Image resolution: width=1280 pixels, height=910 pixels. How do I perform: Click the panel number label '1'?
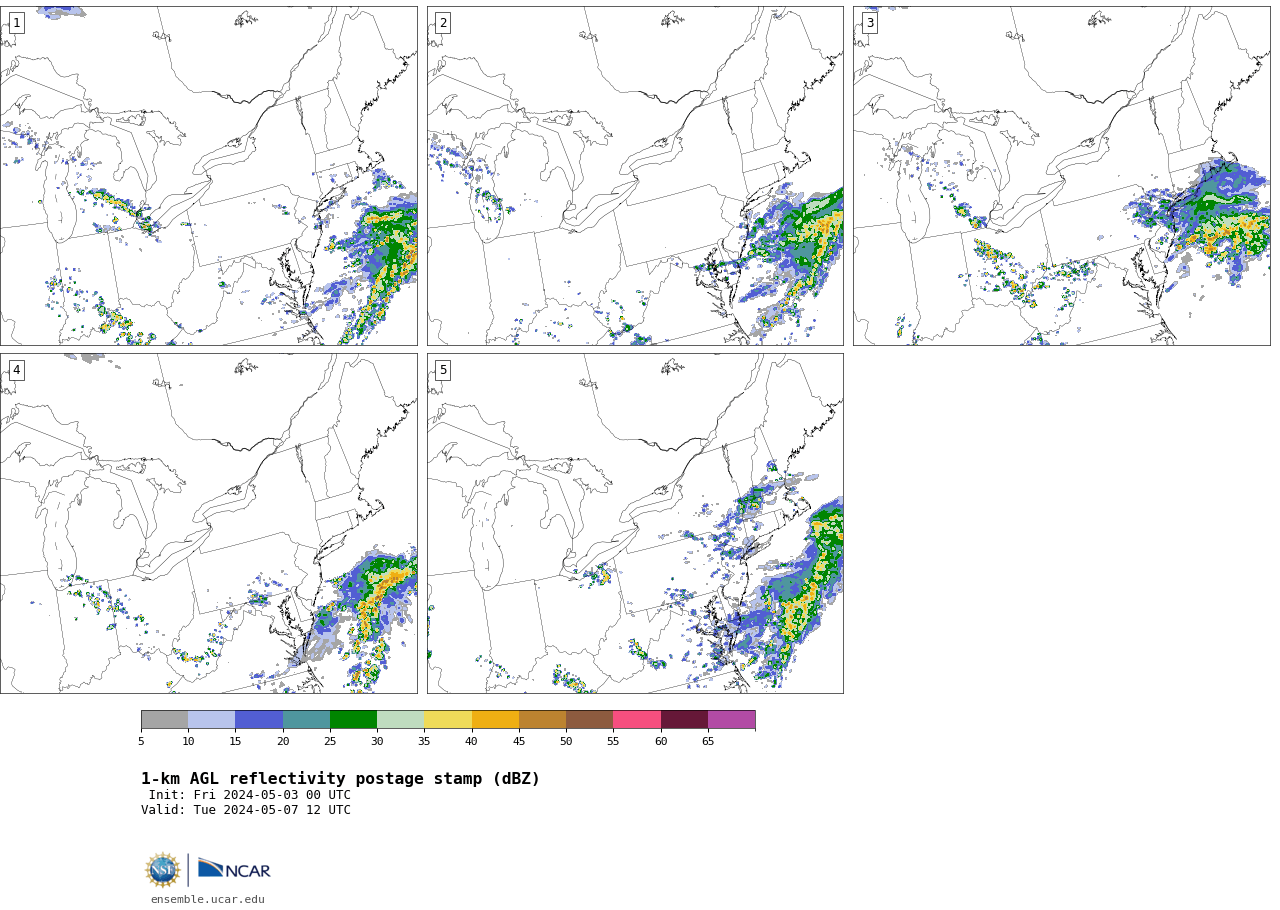click(16, 23)
